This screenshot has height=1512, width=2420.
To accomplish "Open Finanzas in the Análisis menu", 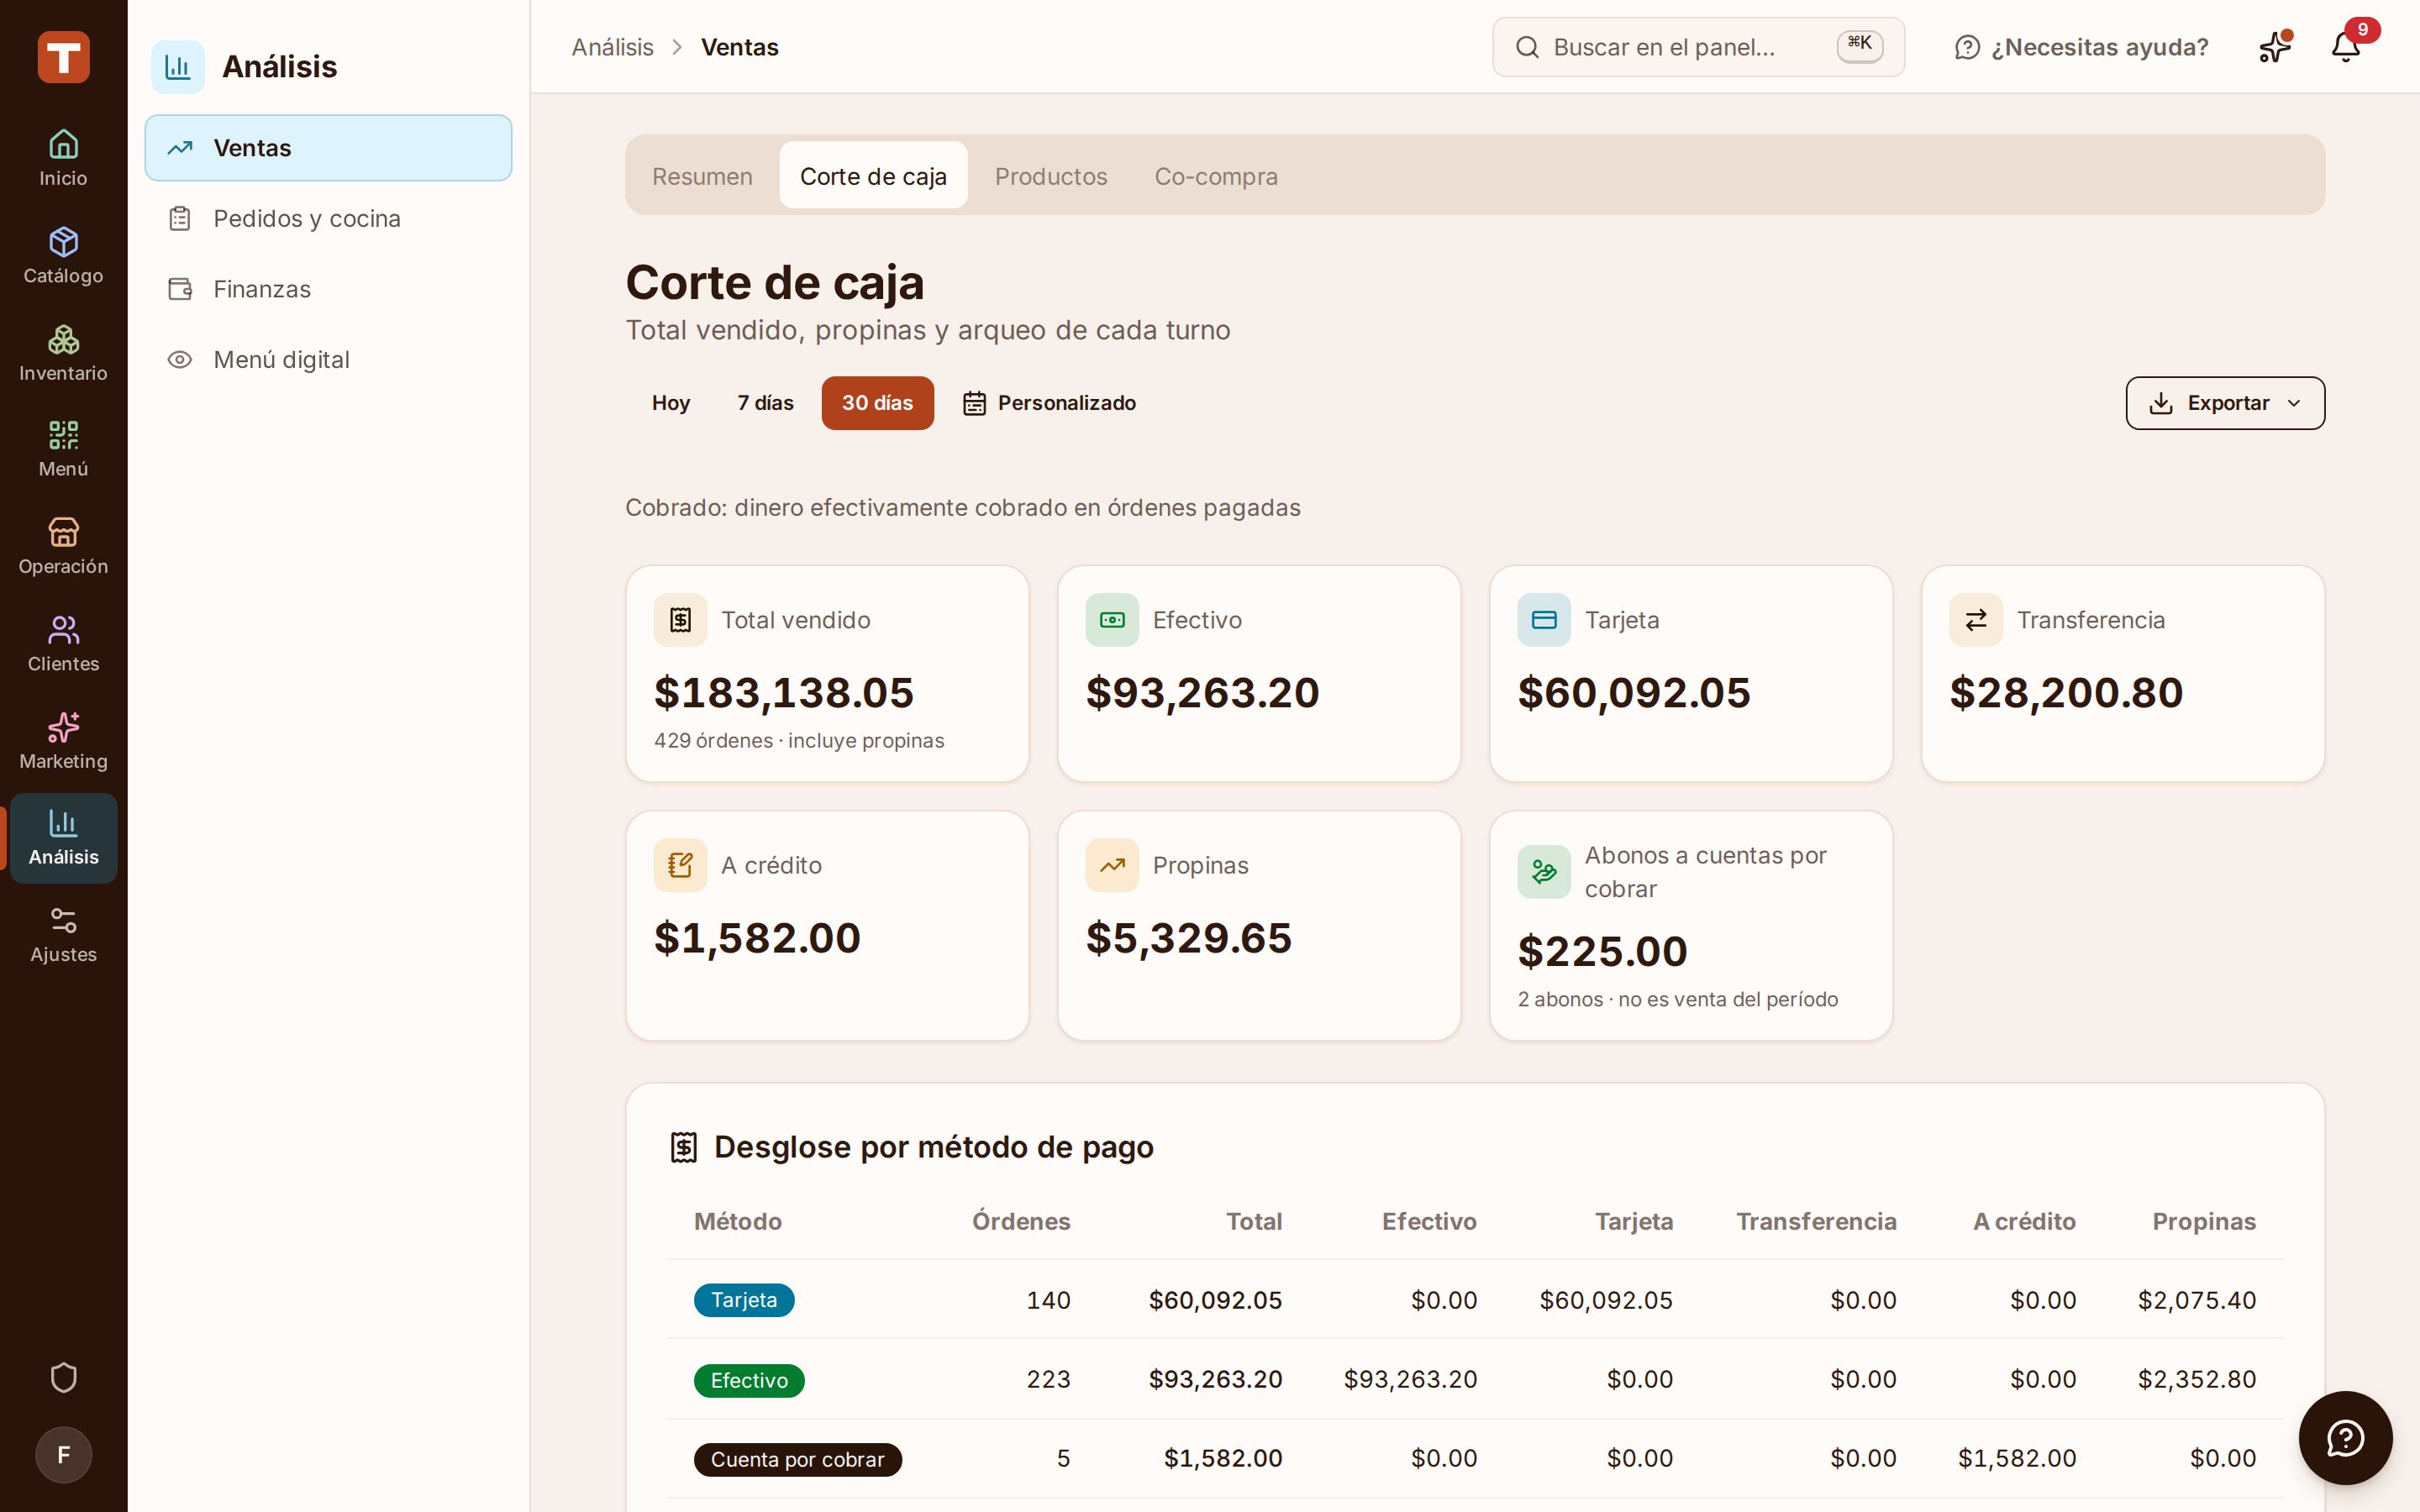I will point(328,289).
